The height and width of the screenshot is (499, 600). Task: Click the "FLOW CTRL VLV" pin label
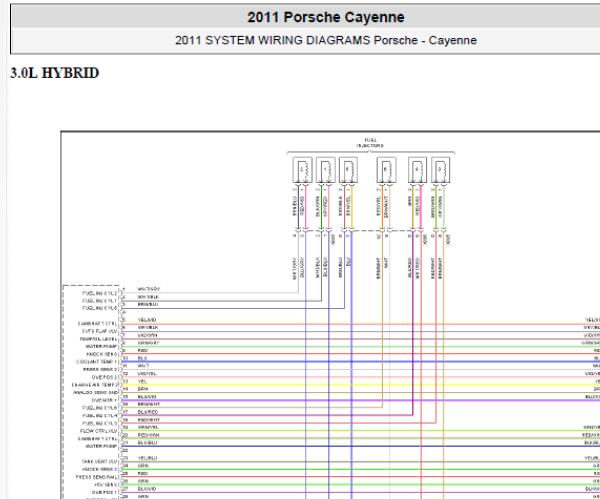point(99,431)
